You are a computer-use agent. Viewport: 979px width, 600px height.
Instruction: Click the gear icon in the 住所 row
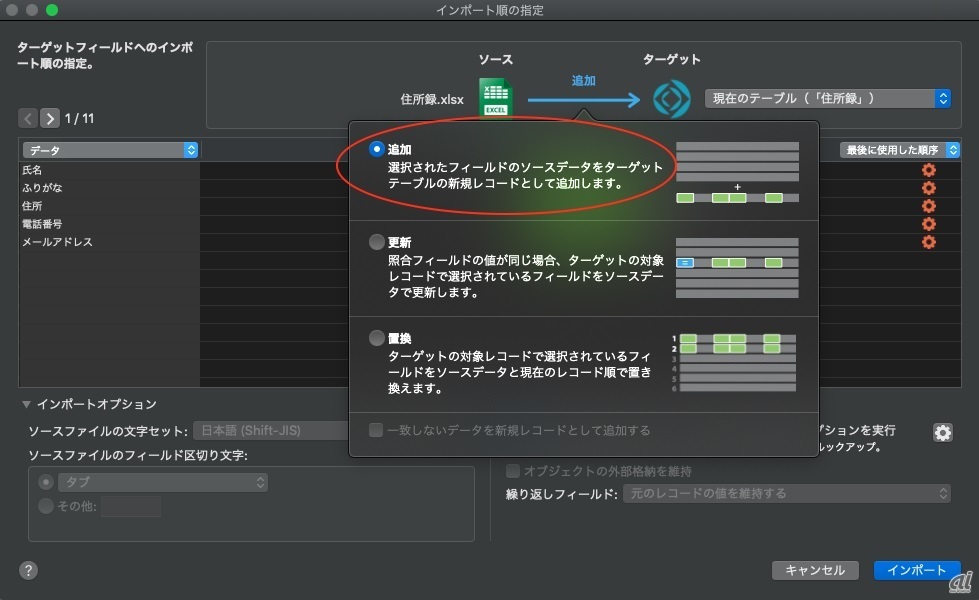tap(928, 206)
